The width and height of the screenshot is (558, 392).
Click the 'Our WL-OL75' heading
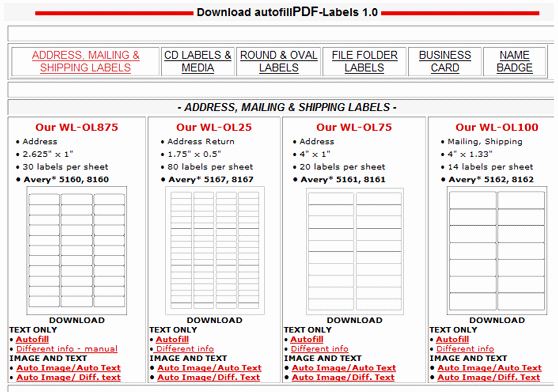click(354, 127)
